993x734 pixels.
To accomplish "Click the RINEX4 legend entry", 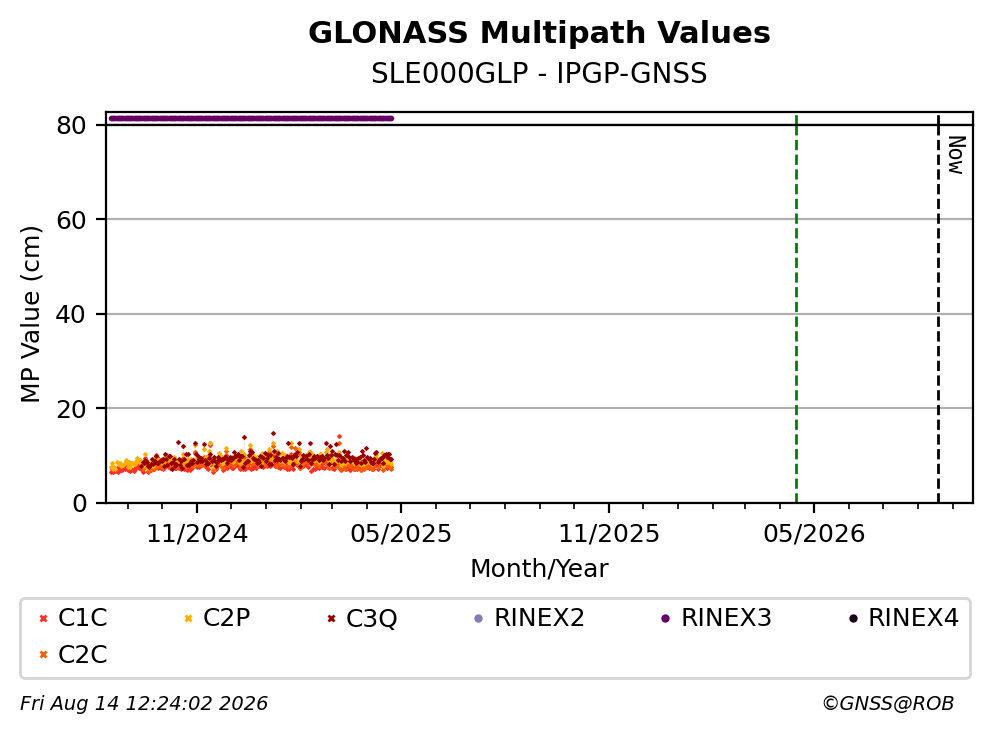I will click(904, 617).
